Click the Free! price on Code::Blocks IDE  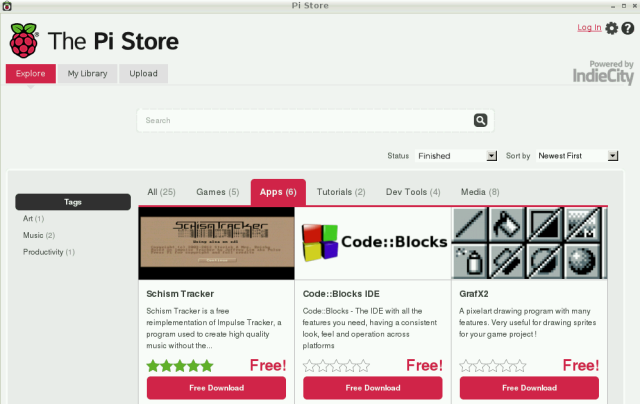pyautogui.click(x=424, y=365)
